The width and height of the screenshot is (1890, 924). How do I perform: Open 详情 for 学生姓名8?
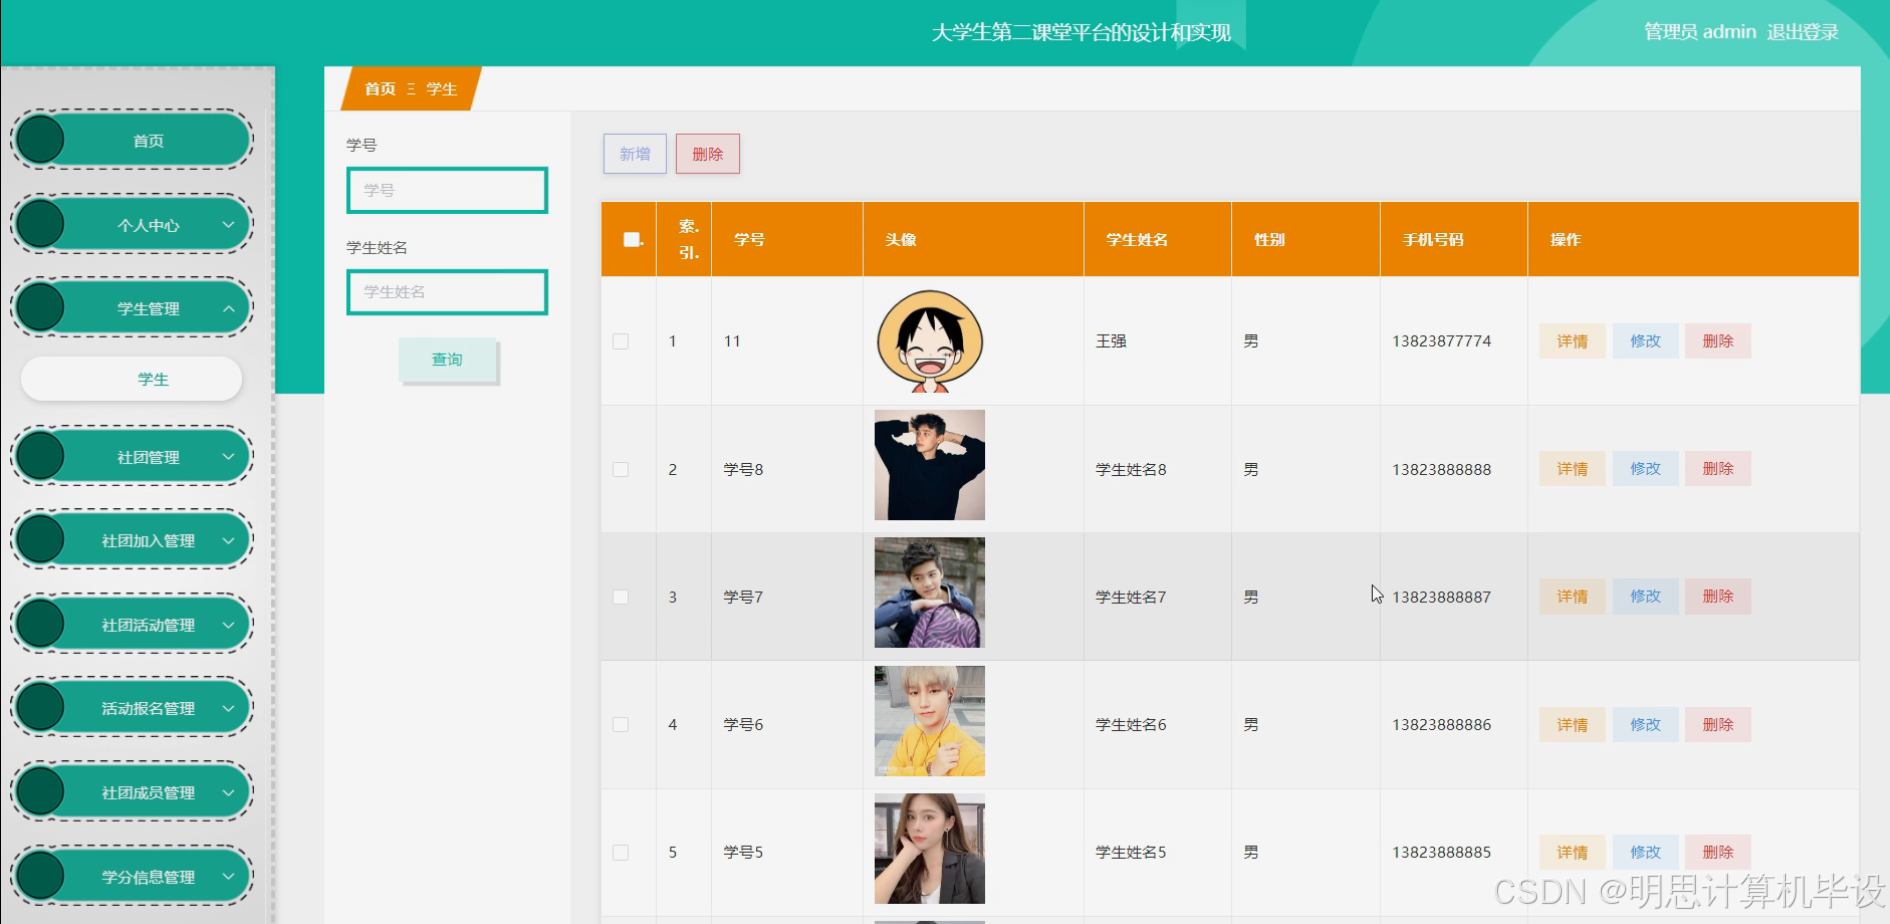1572,469
